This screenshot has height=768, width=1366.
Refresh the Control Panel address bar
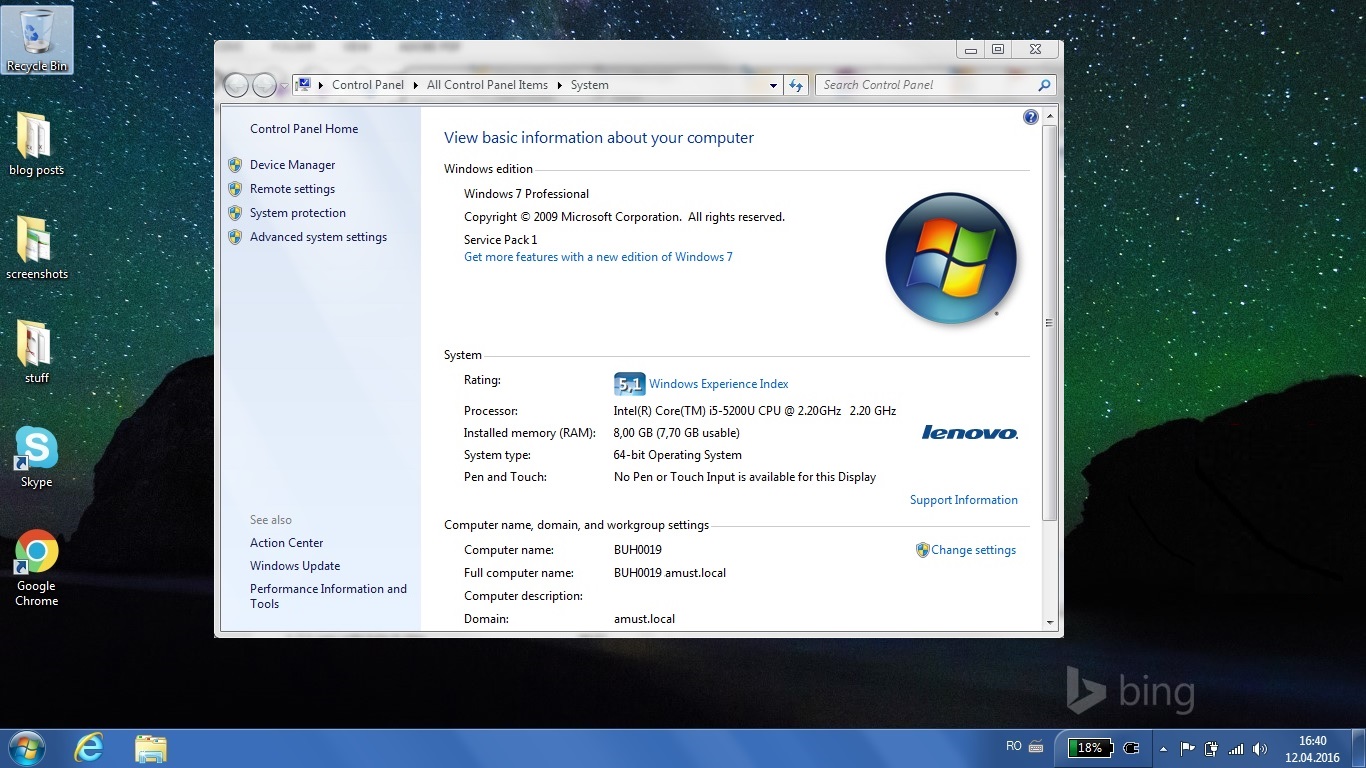pyautogui.click(x=796, y=85)
